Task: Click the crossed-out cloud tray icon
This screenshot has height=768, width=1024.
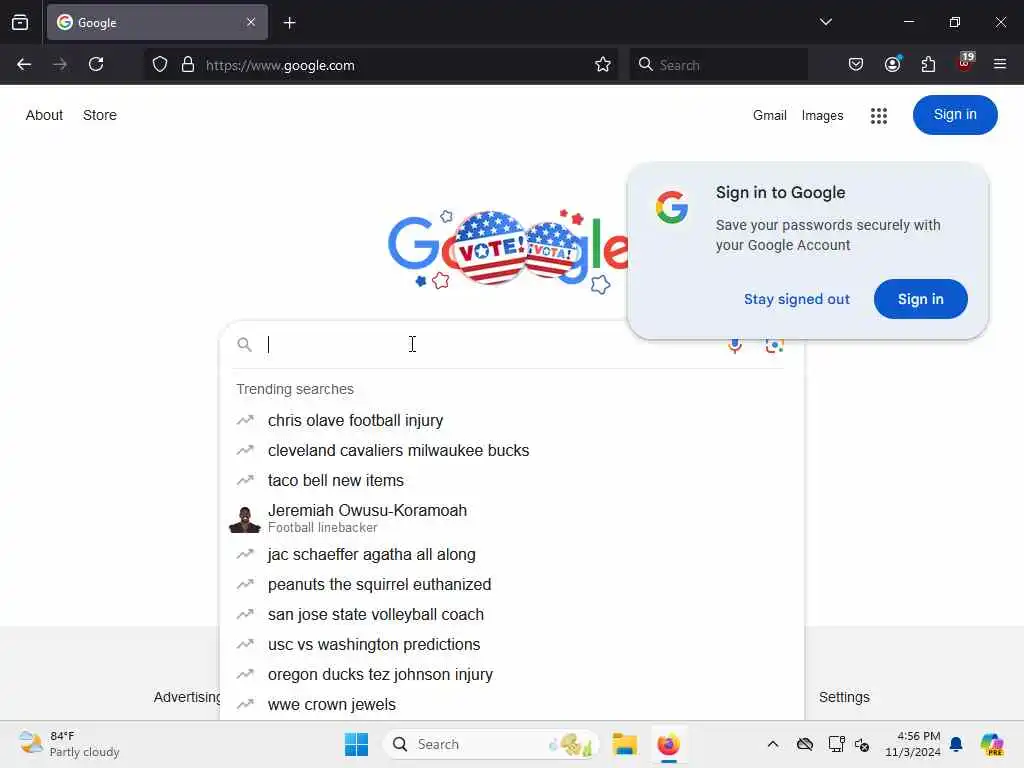Action: pos(805,744)
